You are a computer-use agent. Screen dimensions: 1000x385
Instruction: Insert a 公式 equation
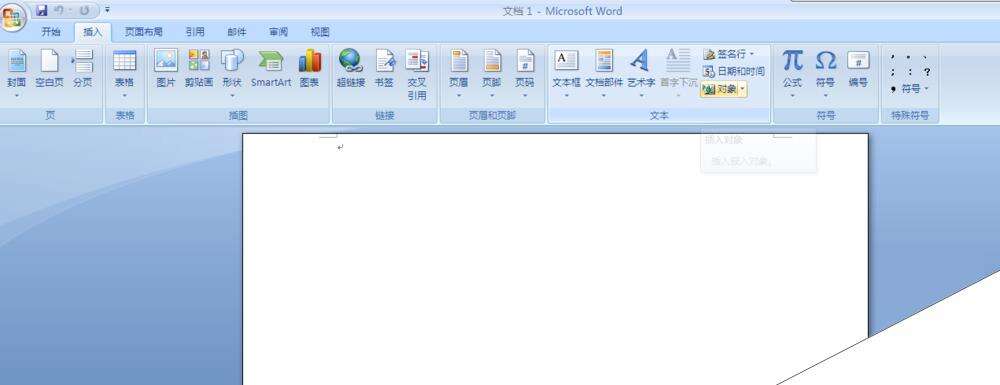click(x=792, y=73)
